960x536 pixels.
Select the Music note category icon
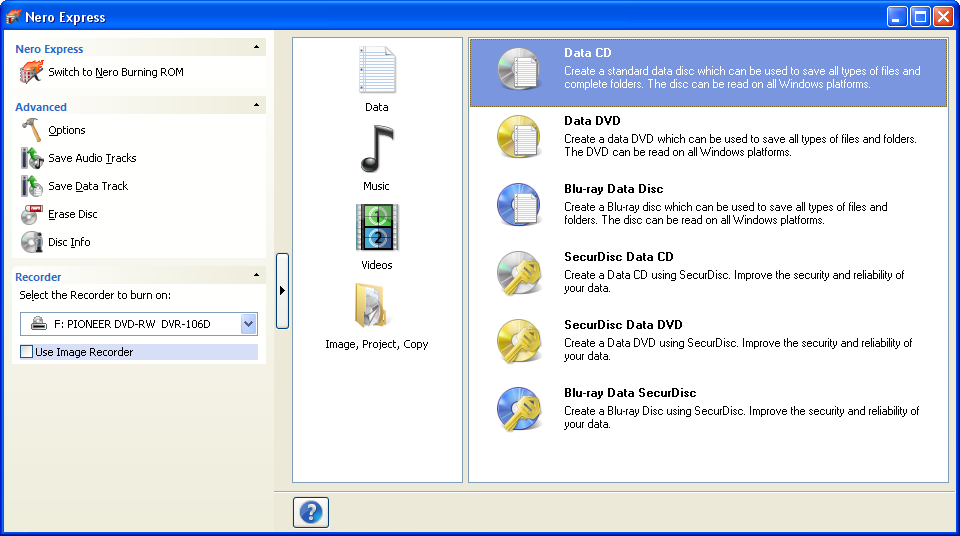[x=377, y=148]
